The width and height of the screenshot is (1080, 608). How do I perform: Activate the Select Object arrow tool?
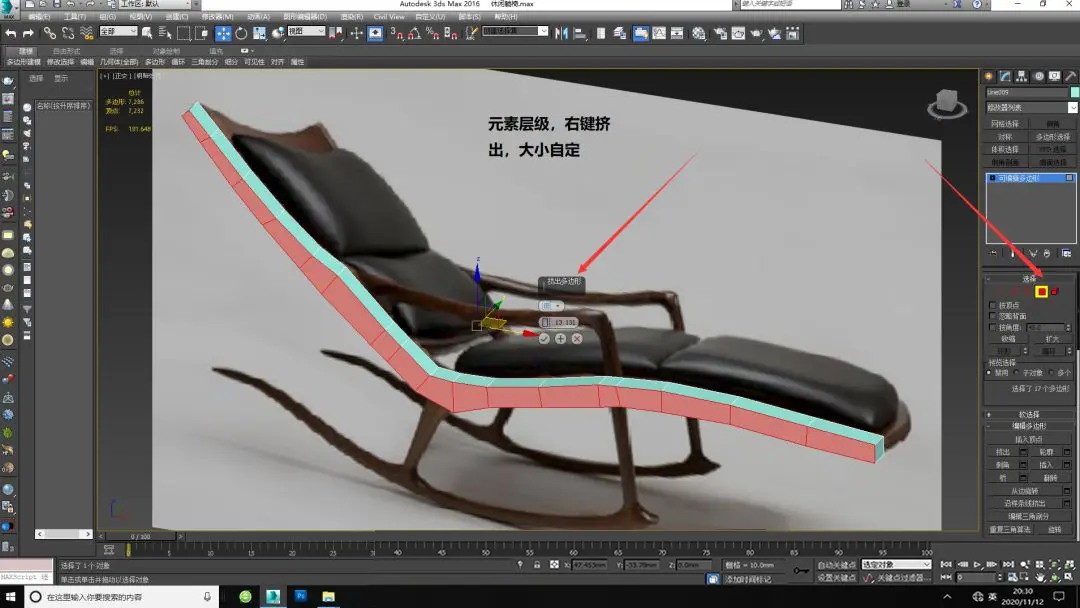(147, 32)
